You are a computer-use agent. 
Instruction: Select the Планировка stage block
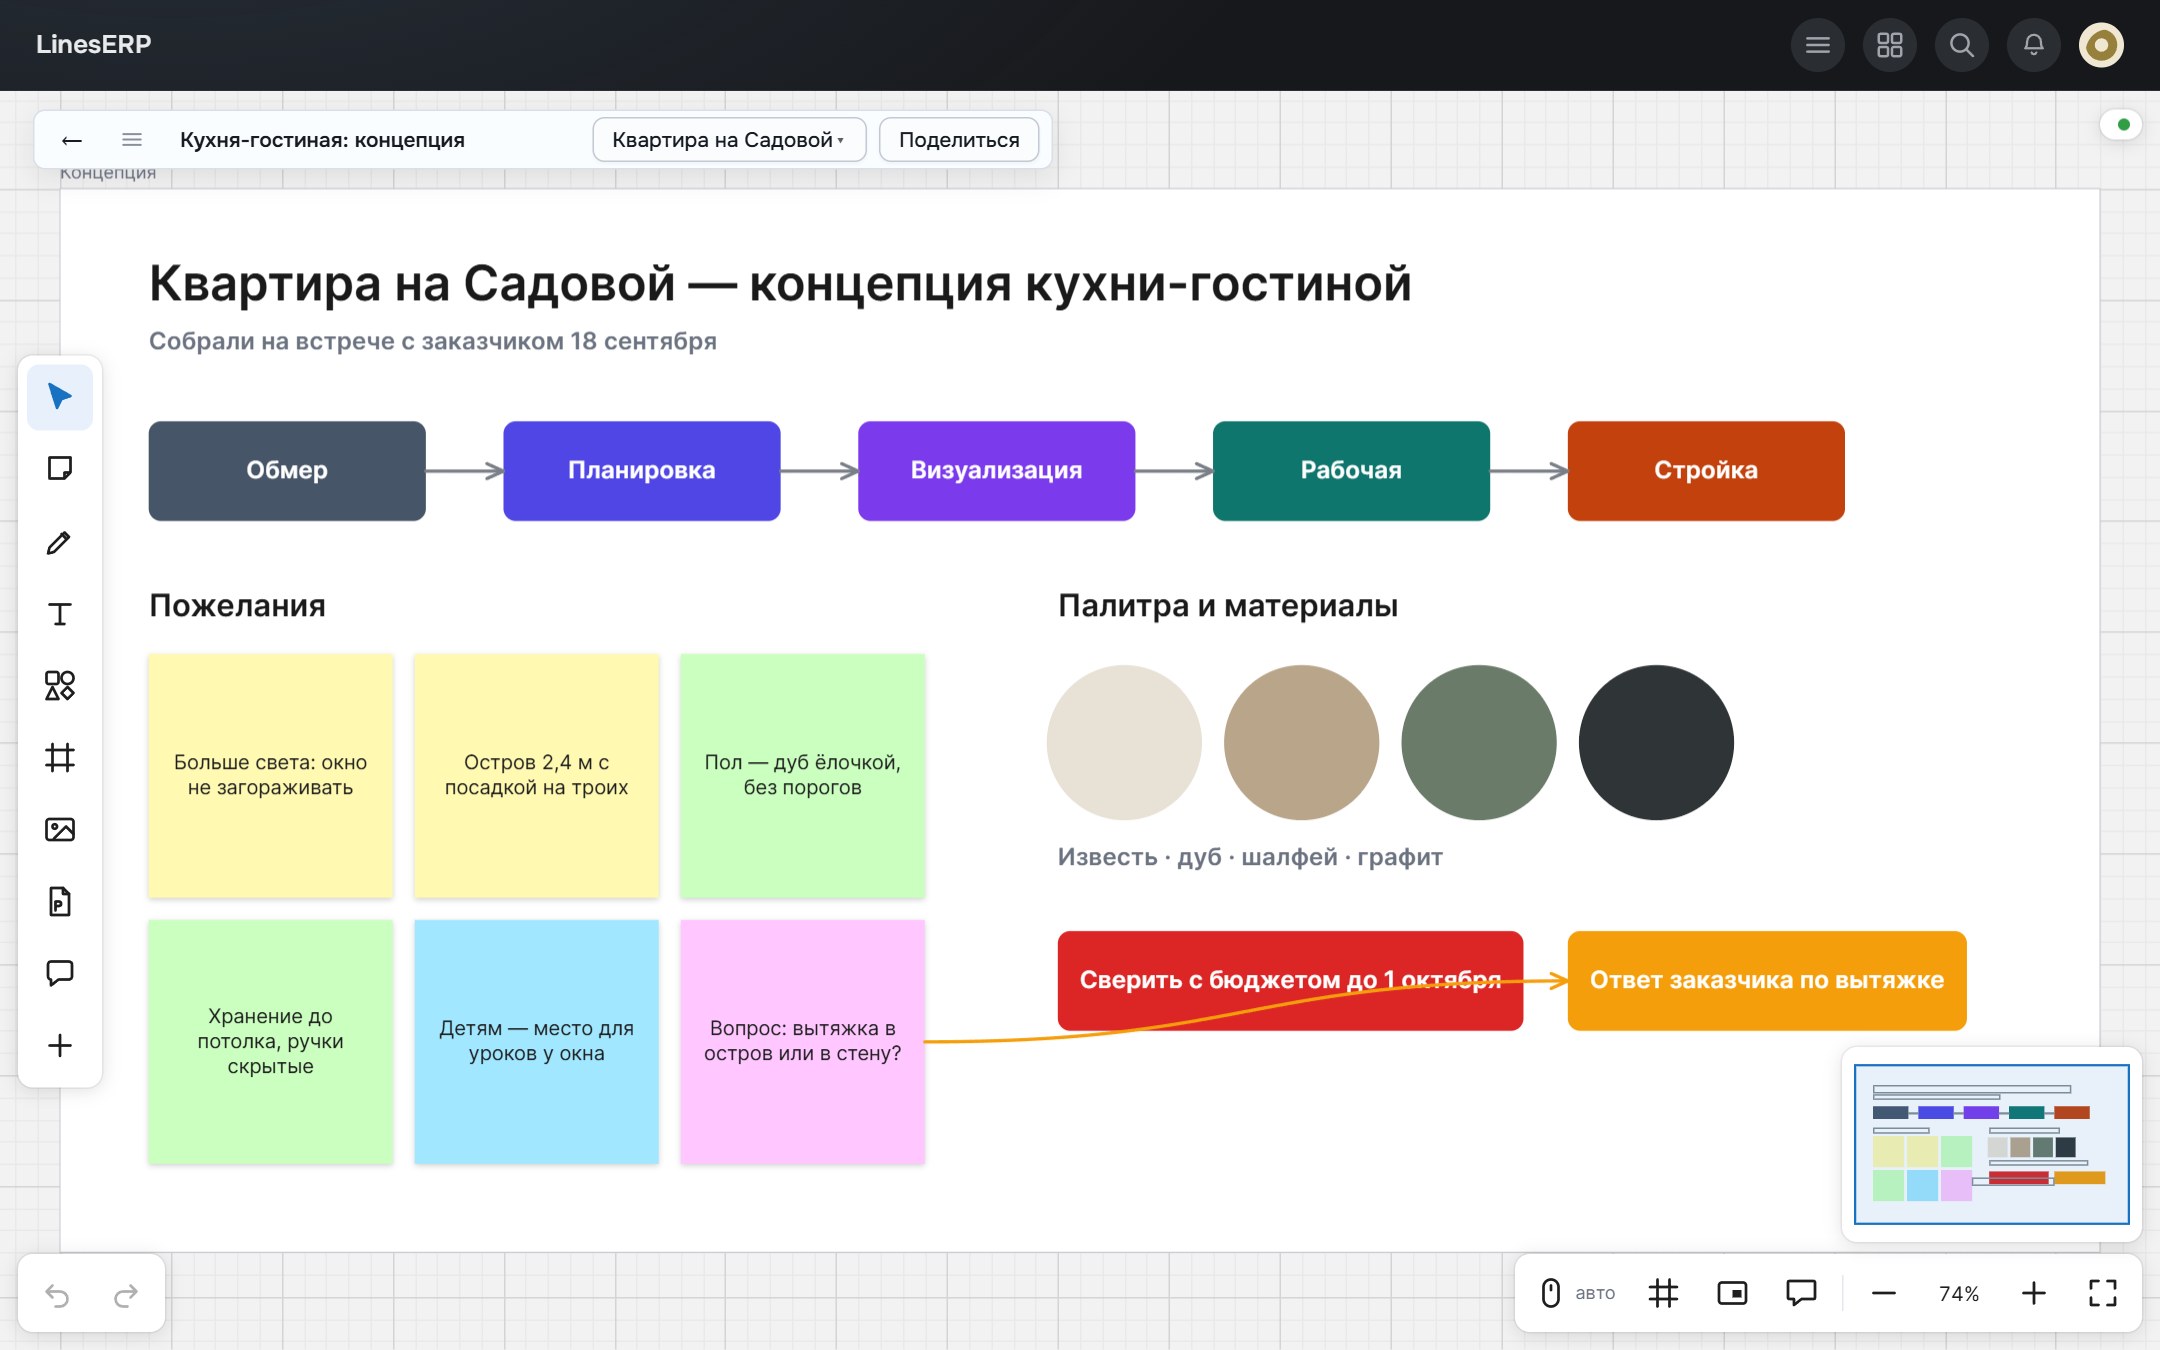(642, 471)
